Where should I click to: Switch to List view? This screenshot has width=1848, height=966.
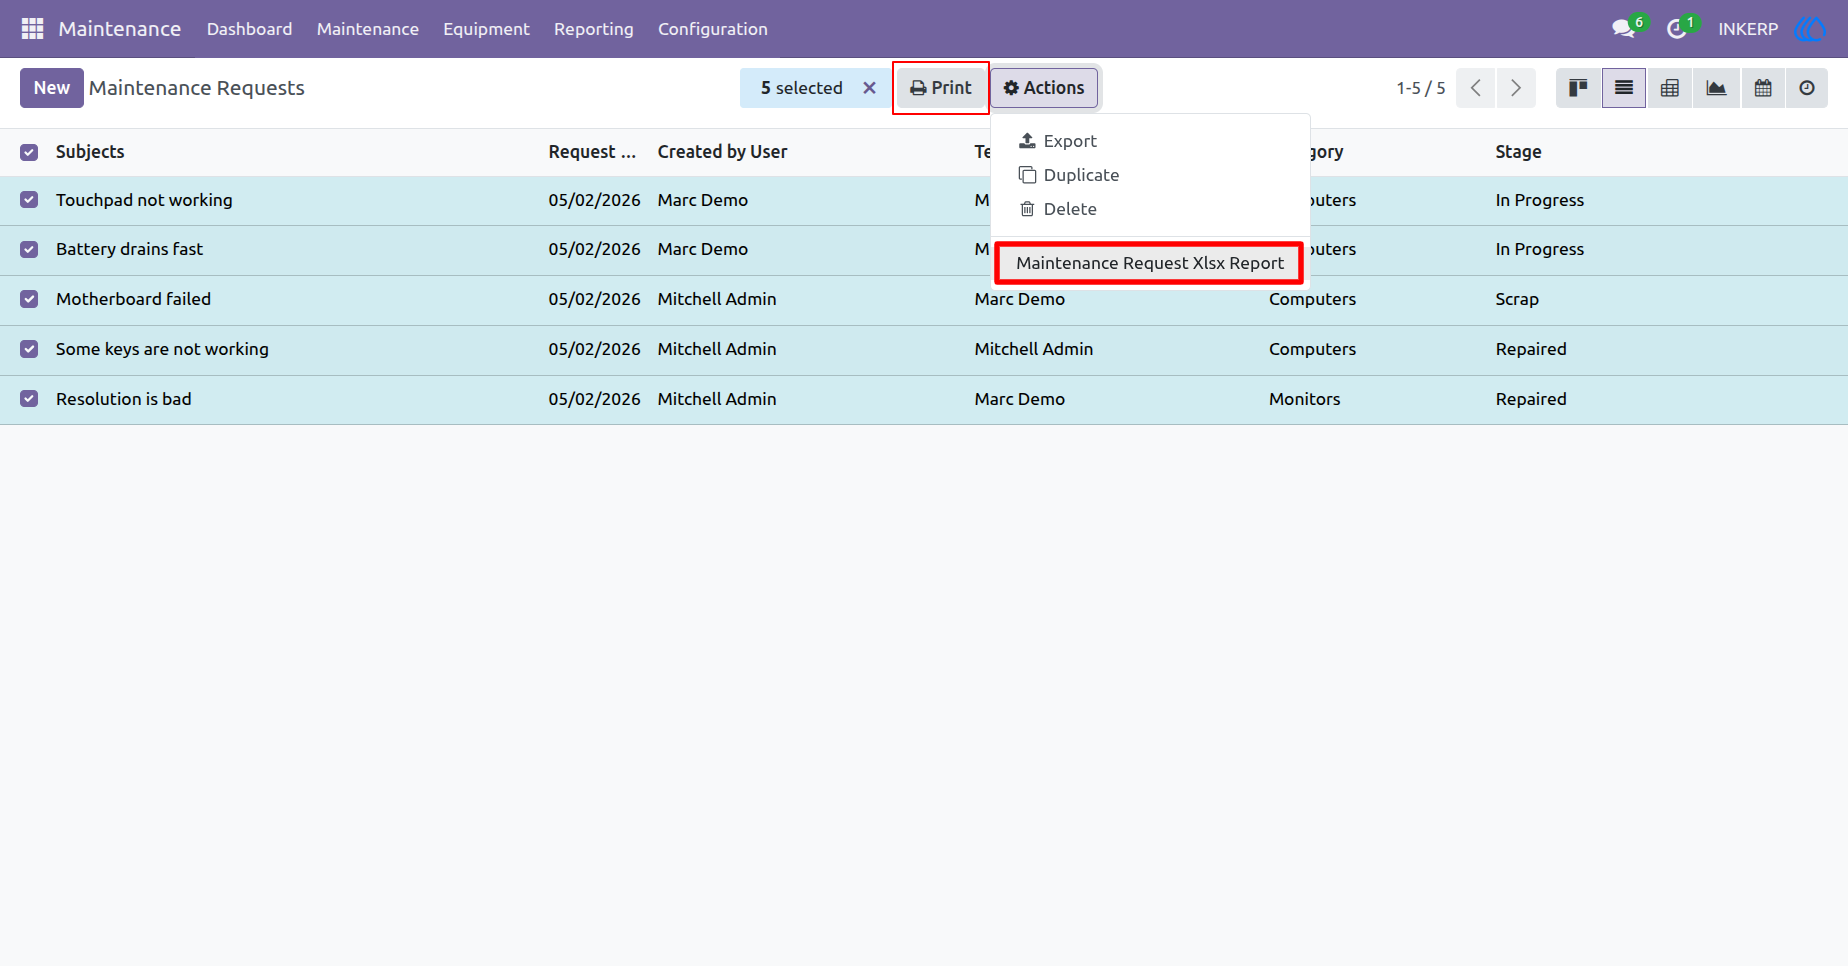coord(1624,88)
